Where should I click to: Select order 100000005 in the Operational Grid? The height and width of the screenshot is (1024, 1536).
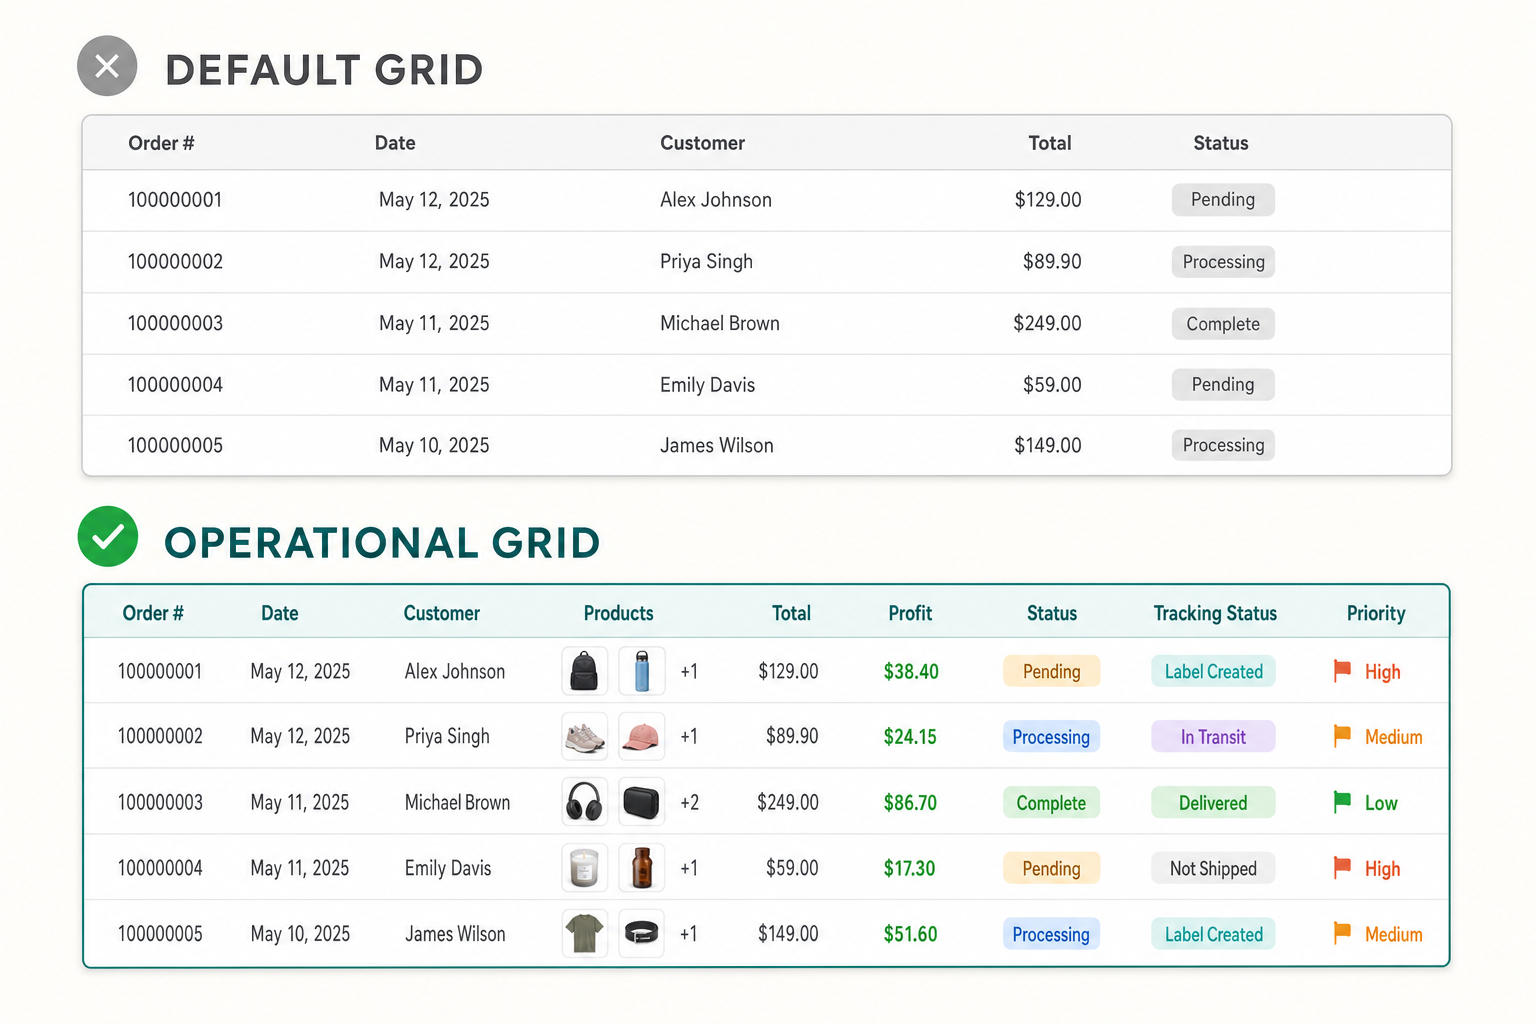pos(160,934)
